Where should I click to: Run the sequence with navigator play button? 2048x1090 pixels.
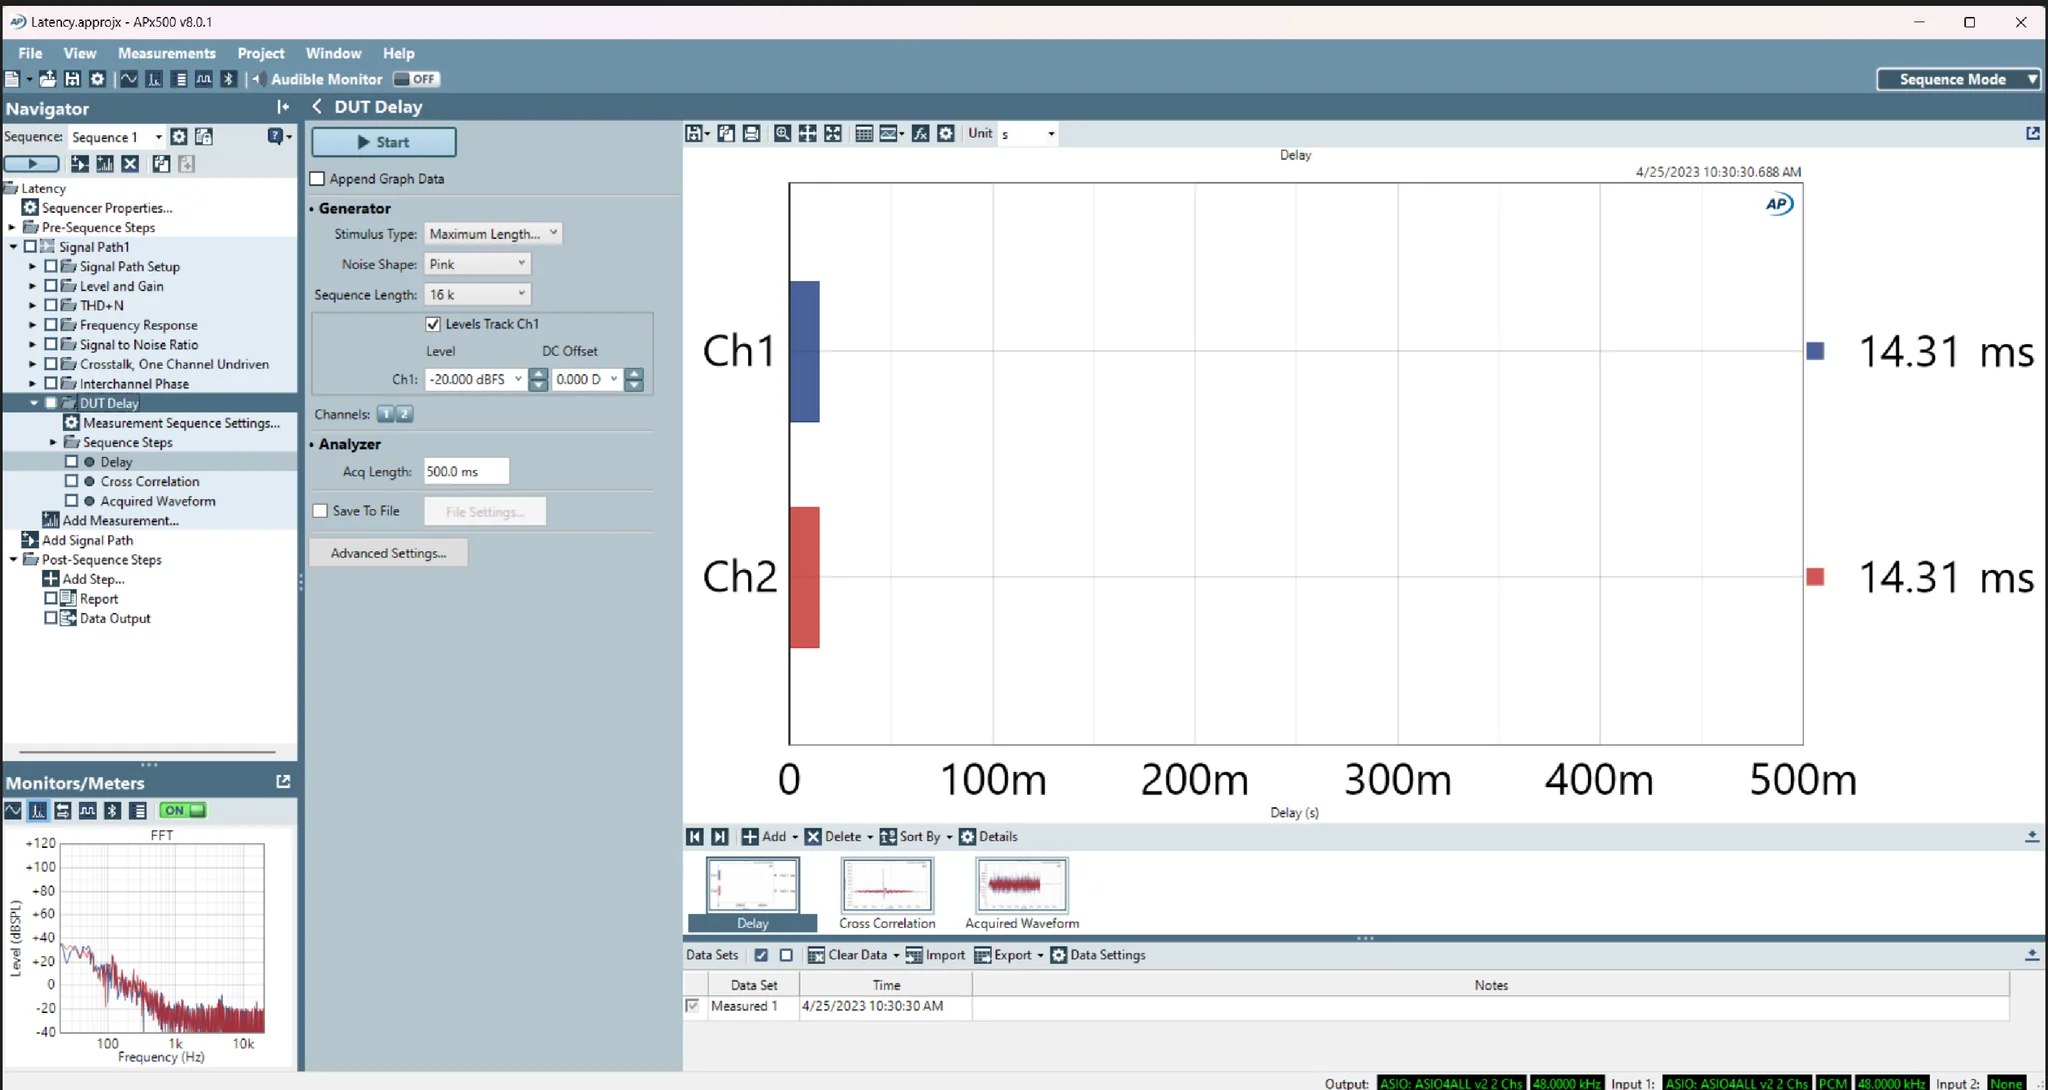tap(32, 164)
